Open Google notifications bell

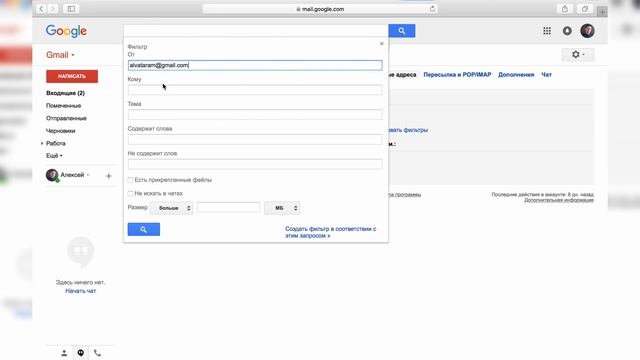pos(567,31)
